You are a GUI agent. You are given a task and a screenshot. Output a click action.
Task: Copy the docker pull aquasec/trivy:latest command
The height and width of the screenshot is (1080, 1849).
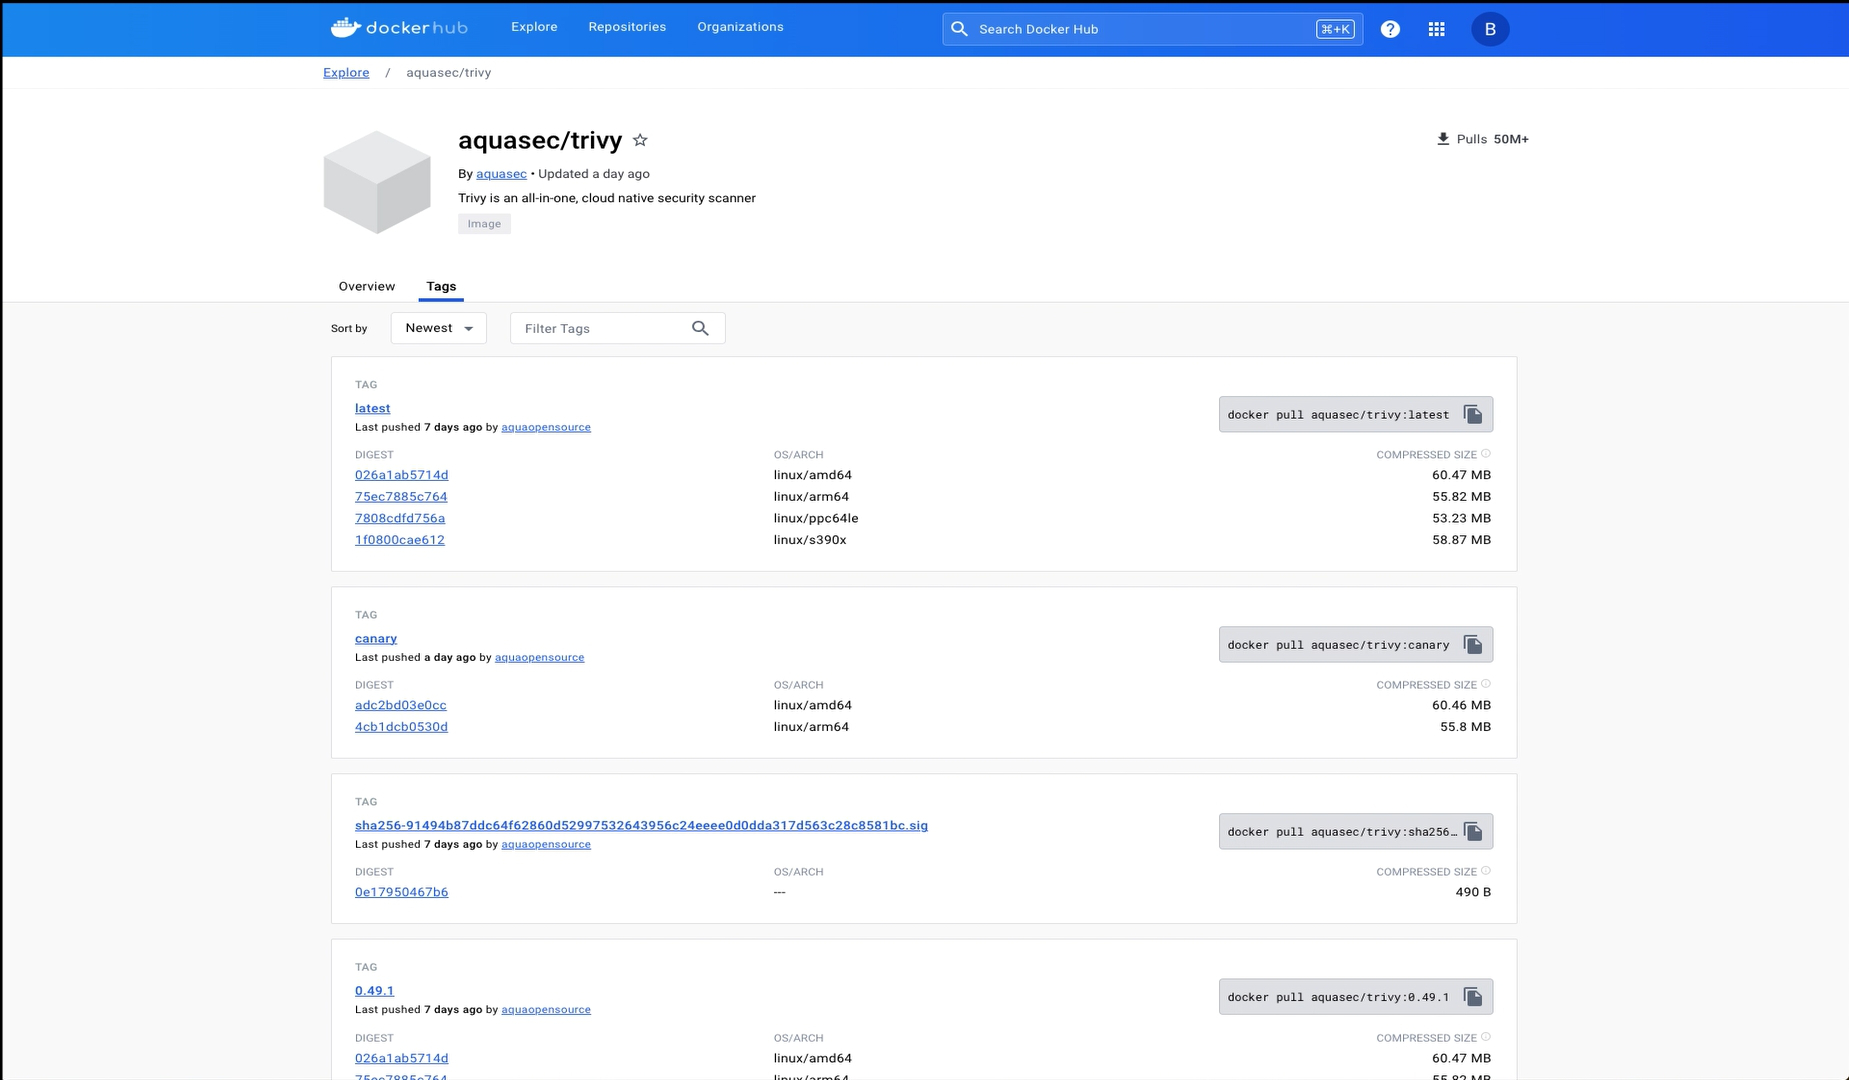point(1473,414)
